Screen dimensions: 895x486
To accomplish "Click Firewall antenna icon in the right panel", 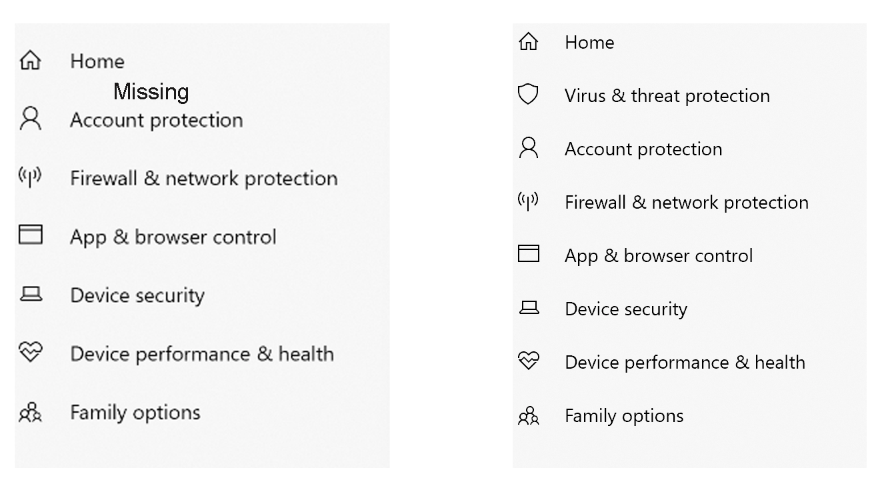I will coord(528,202).
